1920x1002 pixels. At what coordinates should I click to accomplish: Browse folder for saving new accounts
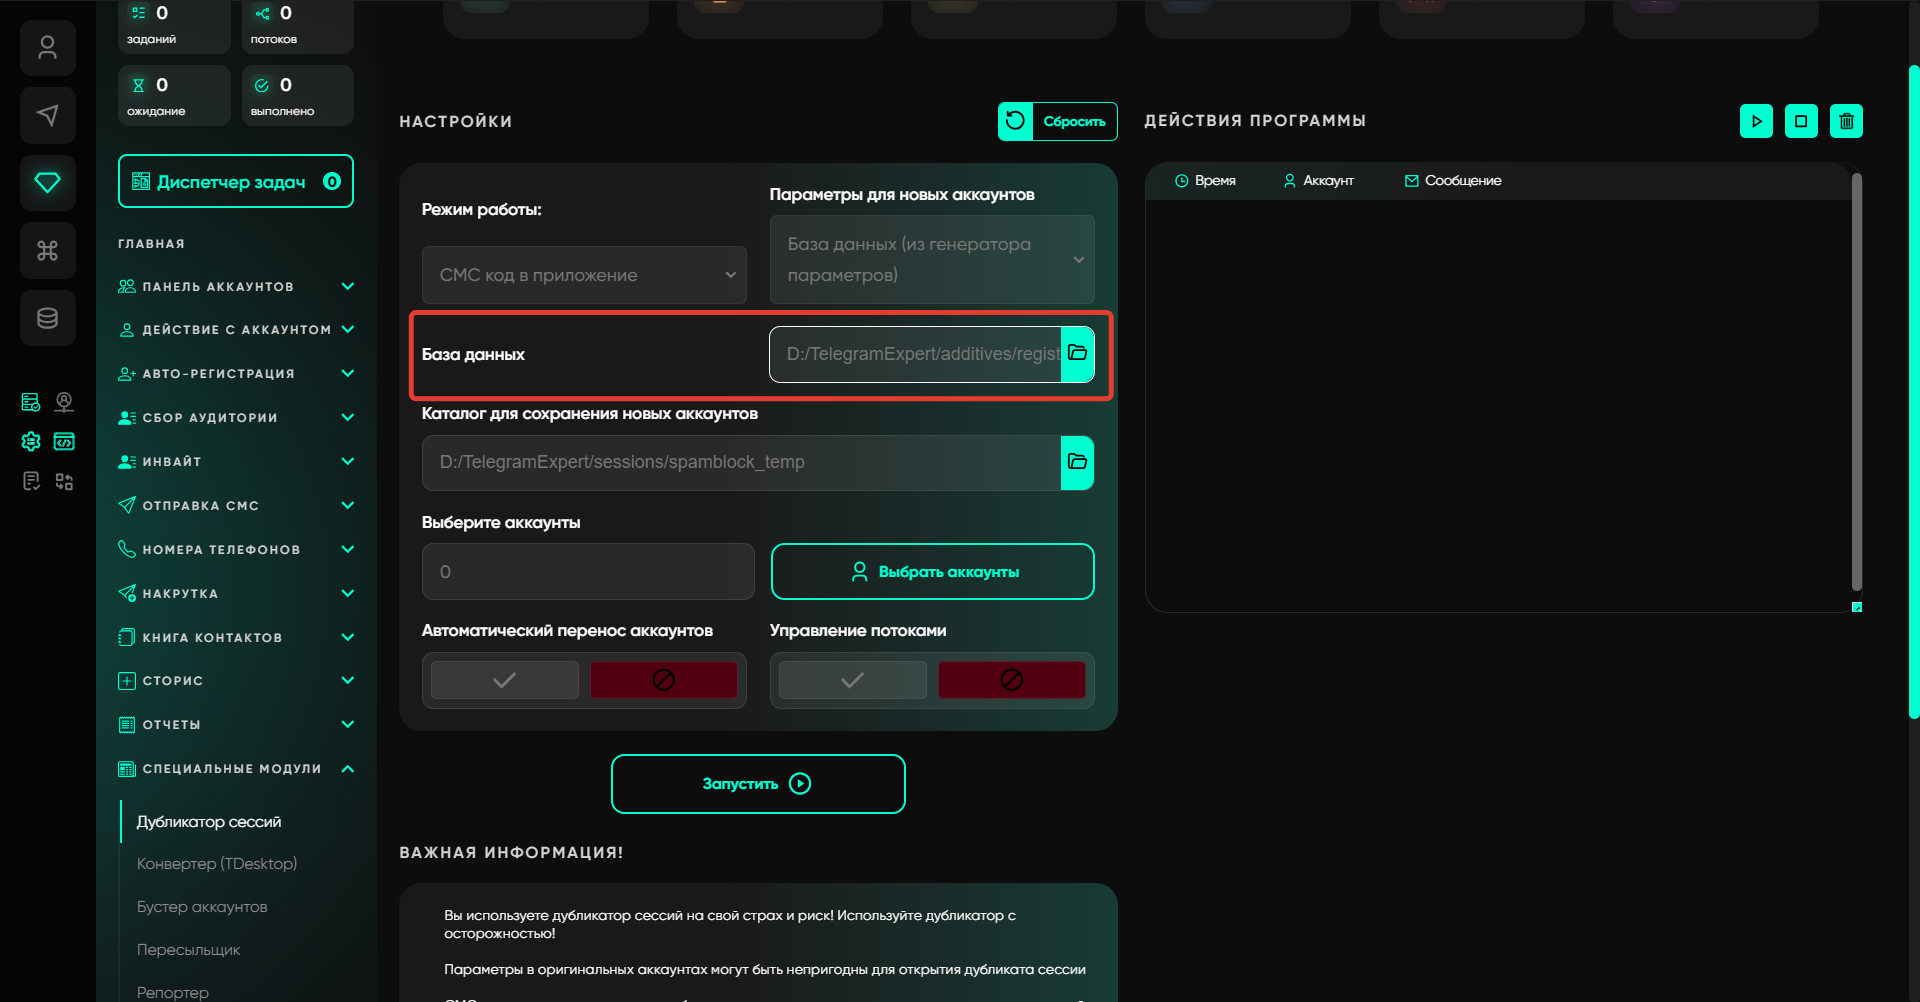[1077, 462]
